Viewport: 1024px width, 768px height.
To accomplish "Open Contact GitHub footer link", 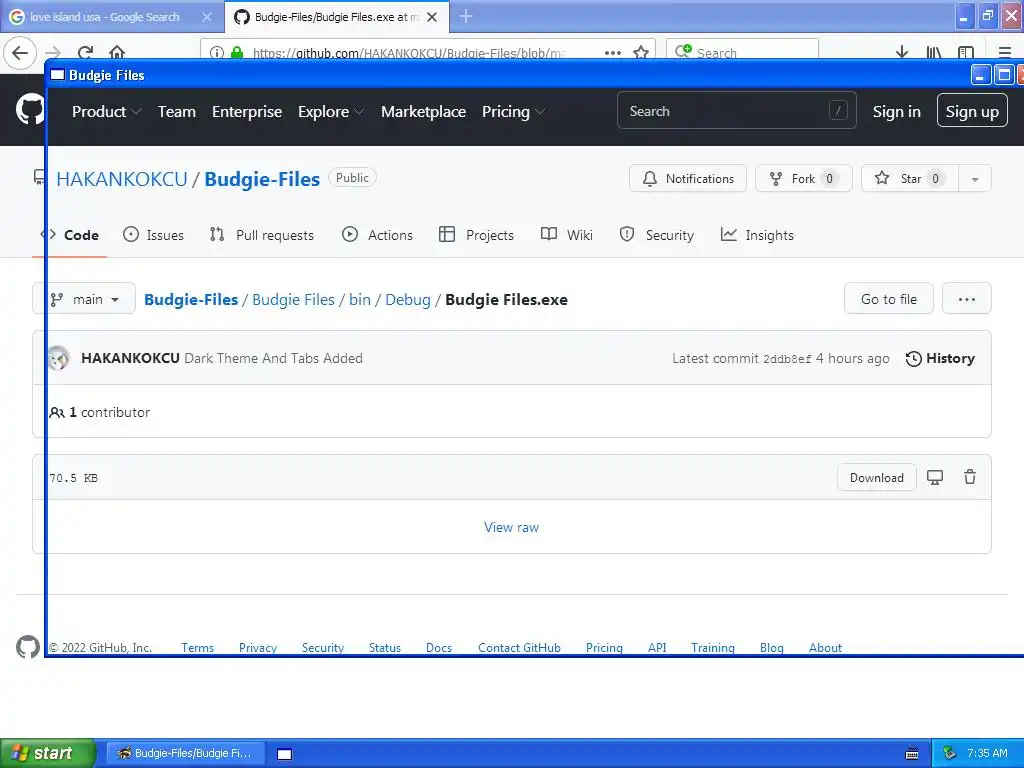I will pos(519,647).
